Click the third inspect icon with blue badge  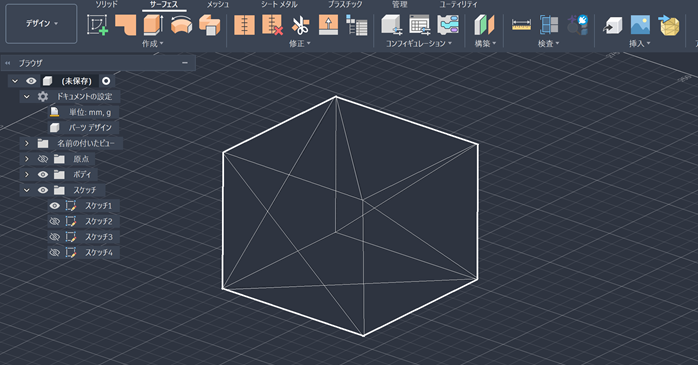click(577, 24)
